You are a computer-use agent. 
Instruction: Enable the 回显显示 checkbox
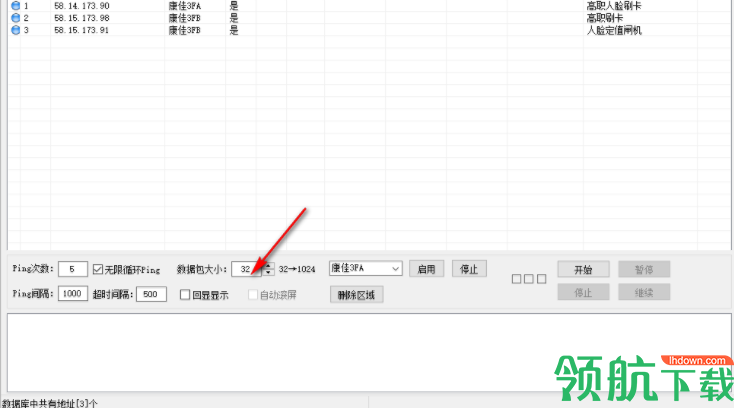pos(185,295)
